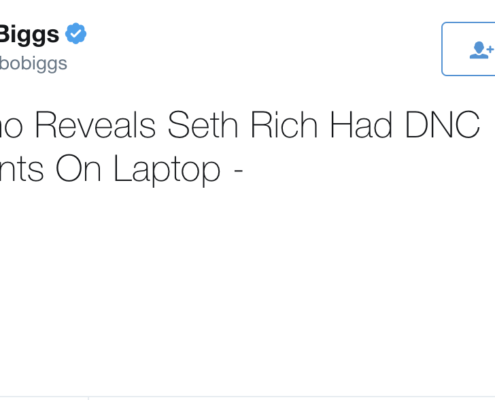The width and height of the screenshot is (495, 400).
Task: Click the small tick on bottom divider
Action: [x=88, y=398]
